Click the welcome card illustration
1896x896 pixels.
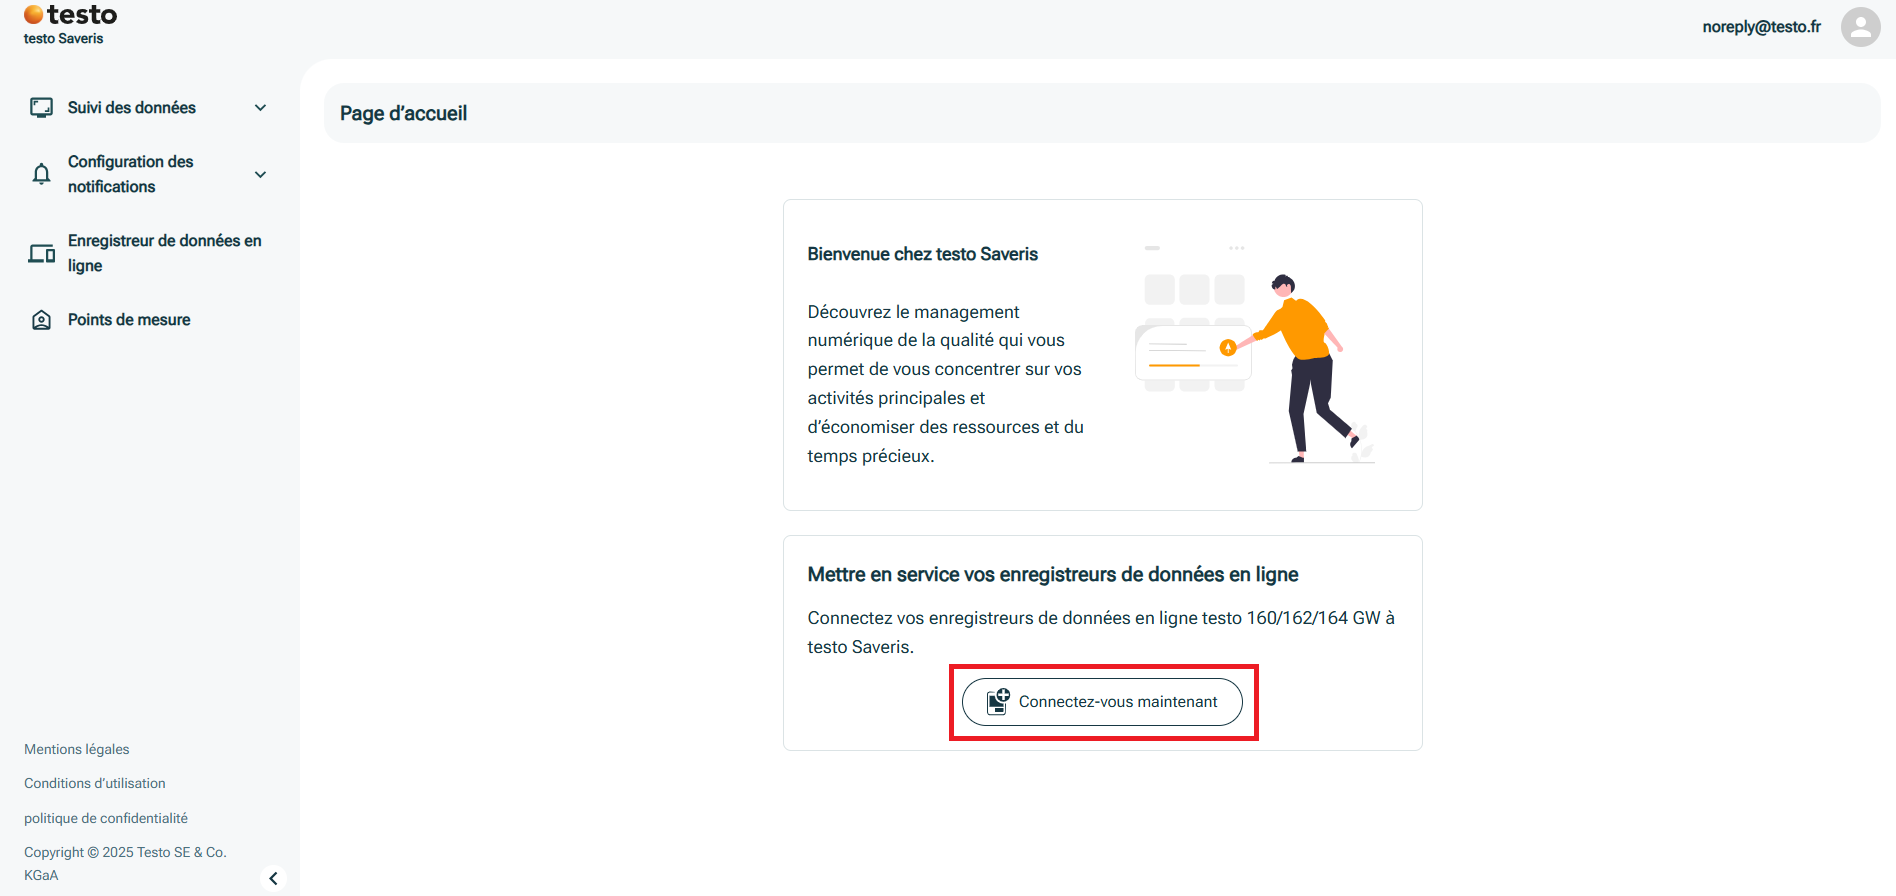tap(1255, 355)
